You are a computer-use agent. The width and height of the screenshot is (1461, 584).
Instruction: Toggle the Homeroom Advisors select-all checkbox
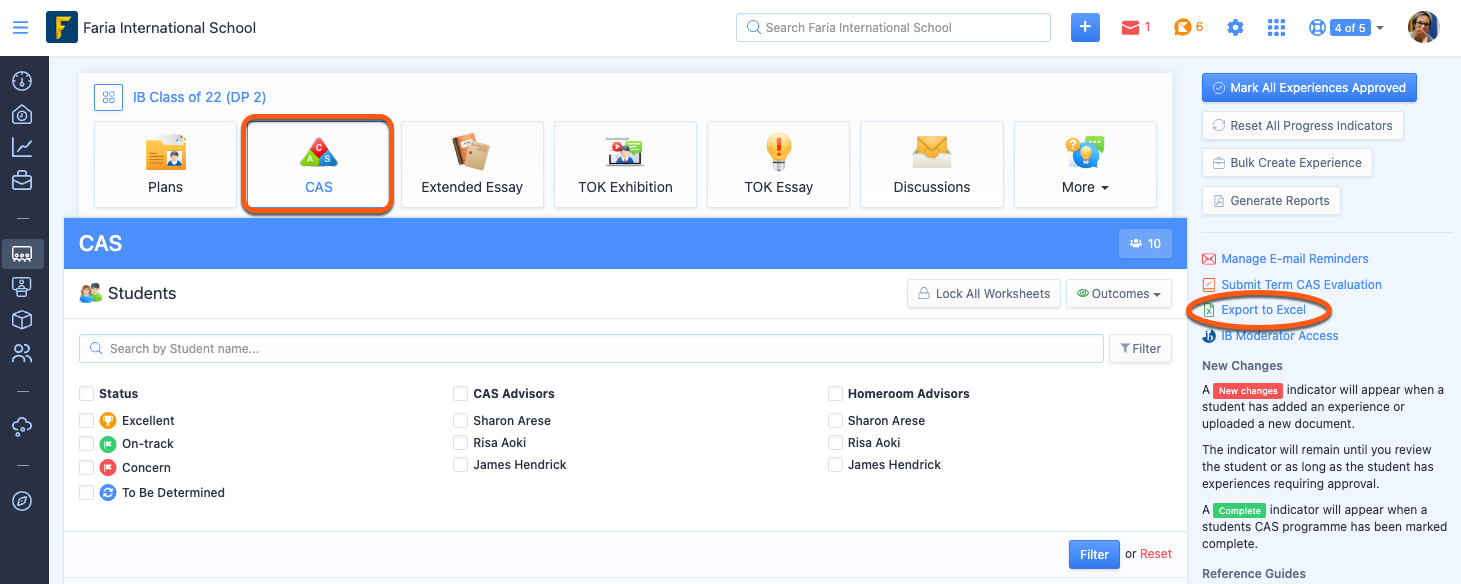(835, 394)
